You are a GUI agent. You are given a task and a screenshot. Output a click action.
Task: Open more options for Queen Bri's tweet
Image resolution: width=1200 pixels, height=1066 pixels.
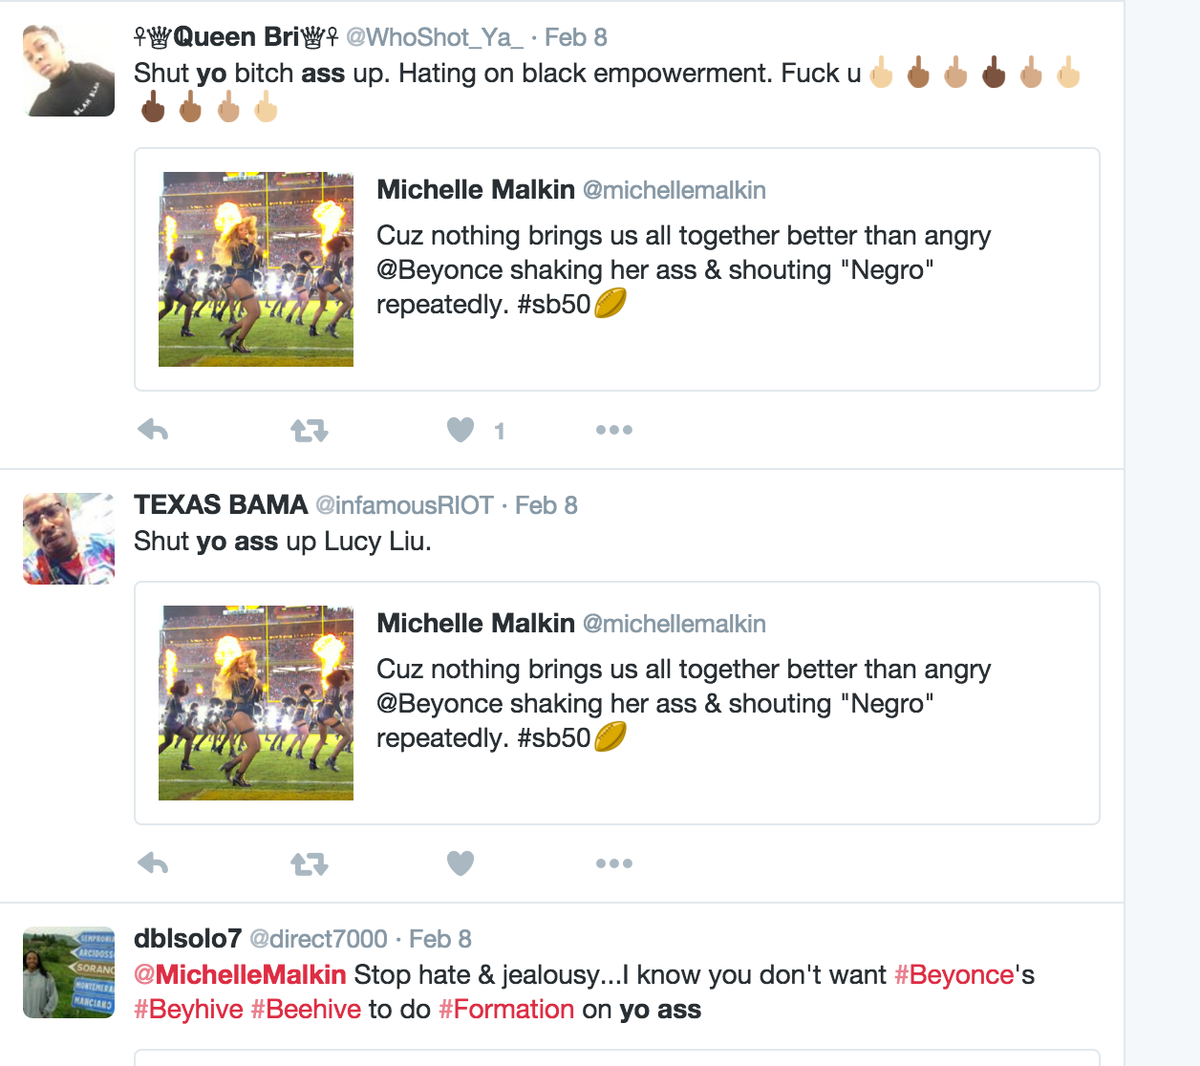click(x=614, y=430)
